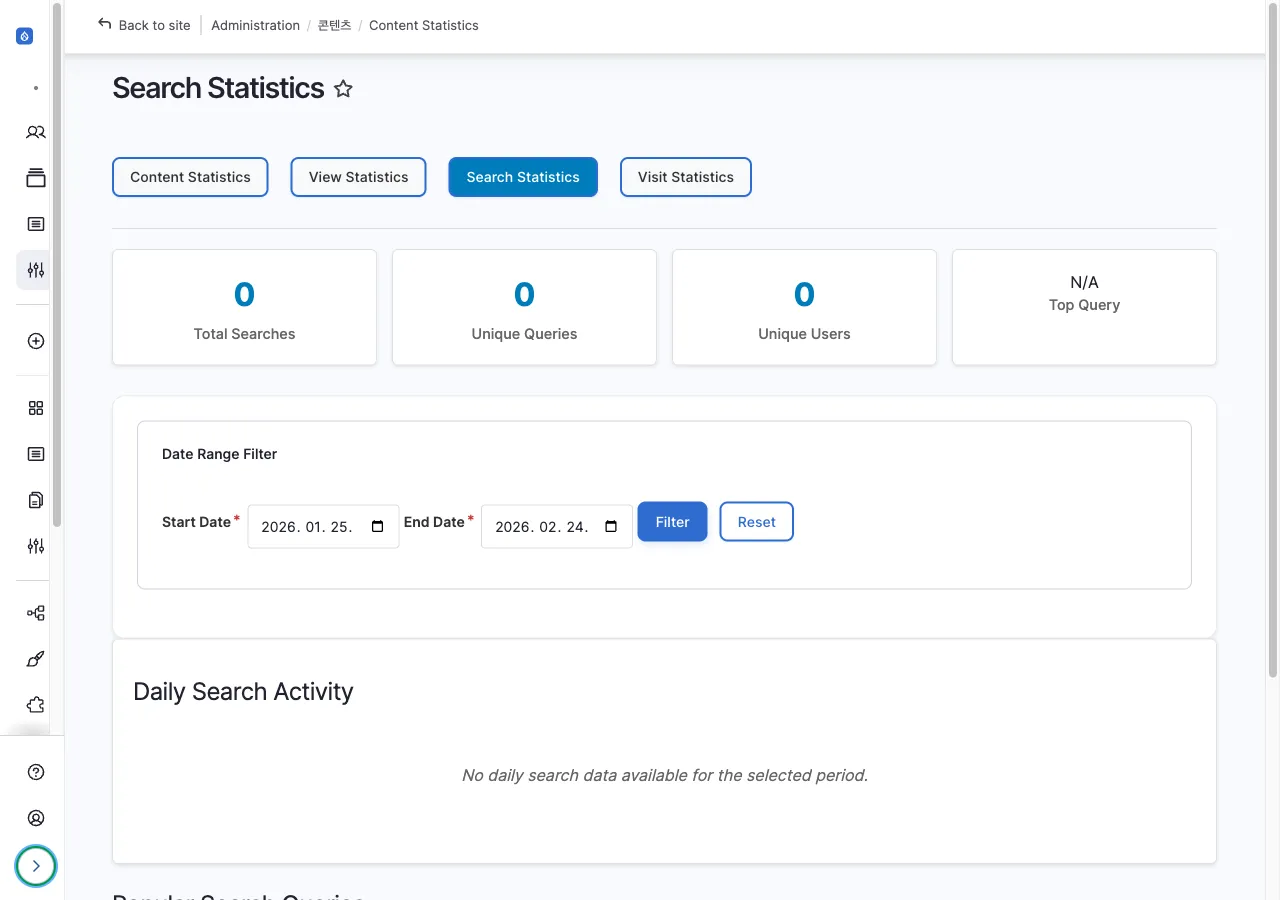
Task: Open the Structure workflow icon in the sidebar
Action: pyautogui.click(x=35, y=612)
